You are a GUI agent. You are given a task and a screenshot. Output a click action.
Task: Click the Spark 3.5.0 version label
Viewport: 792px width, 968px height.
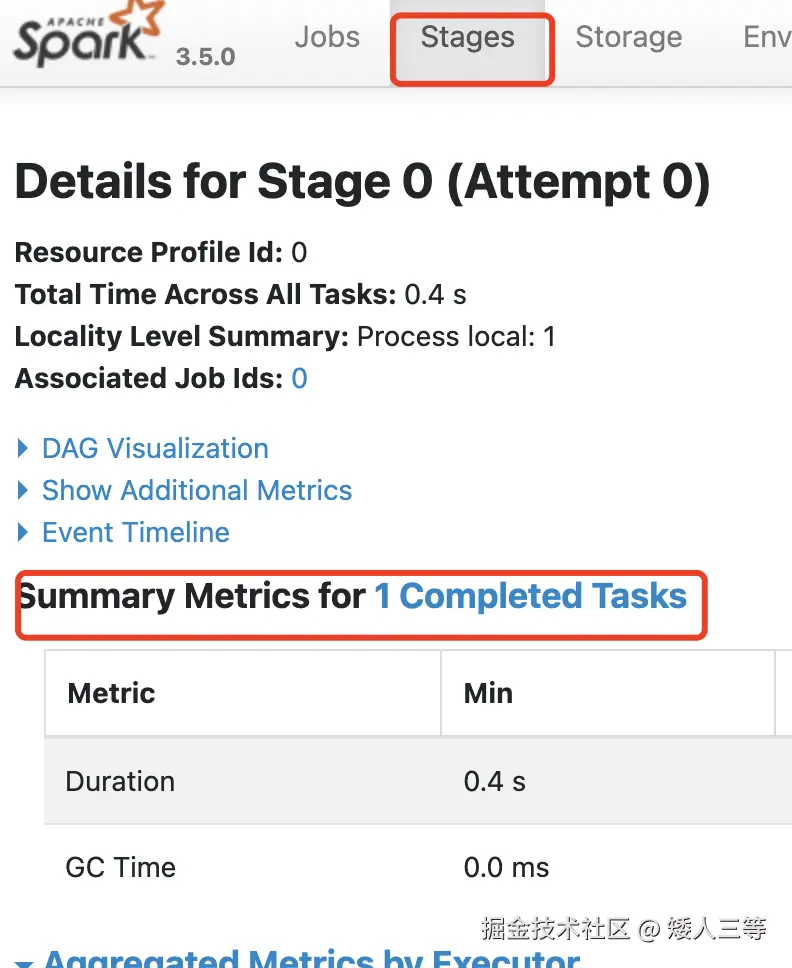coord(205,57)
